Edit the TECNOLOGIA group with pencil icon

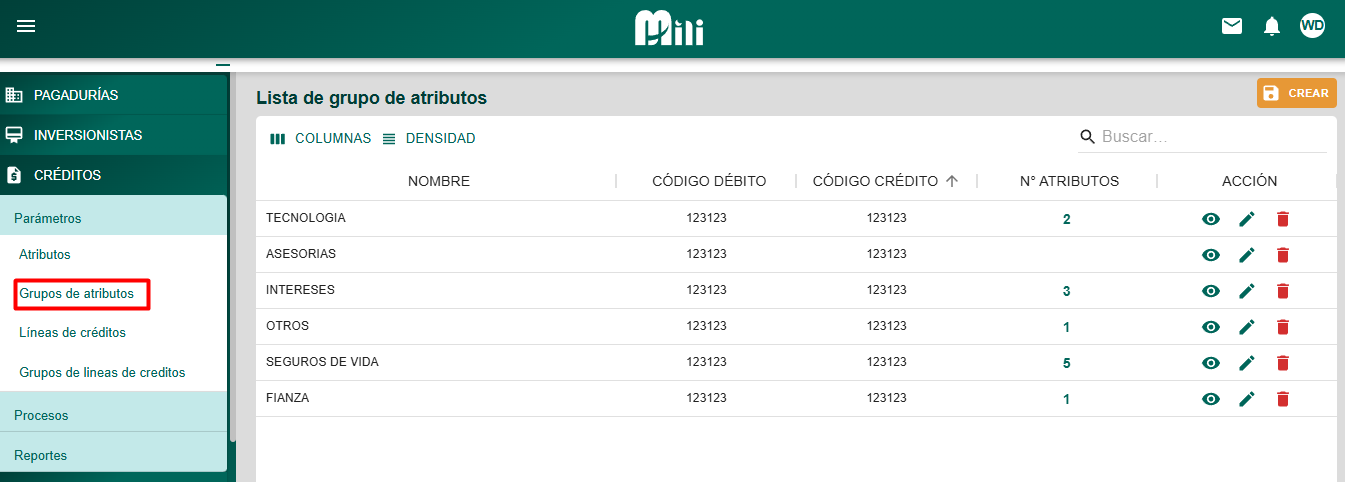pyautogui.click(x=1247, y=219)
